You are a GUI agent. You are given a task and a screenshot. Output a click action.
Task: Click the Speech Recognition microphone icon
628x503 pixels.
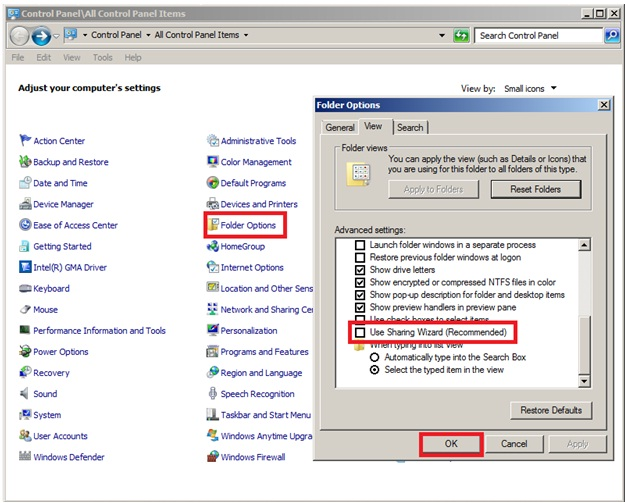pos(212,393)
